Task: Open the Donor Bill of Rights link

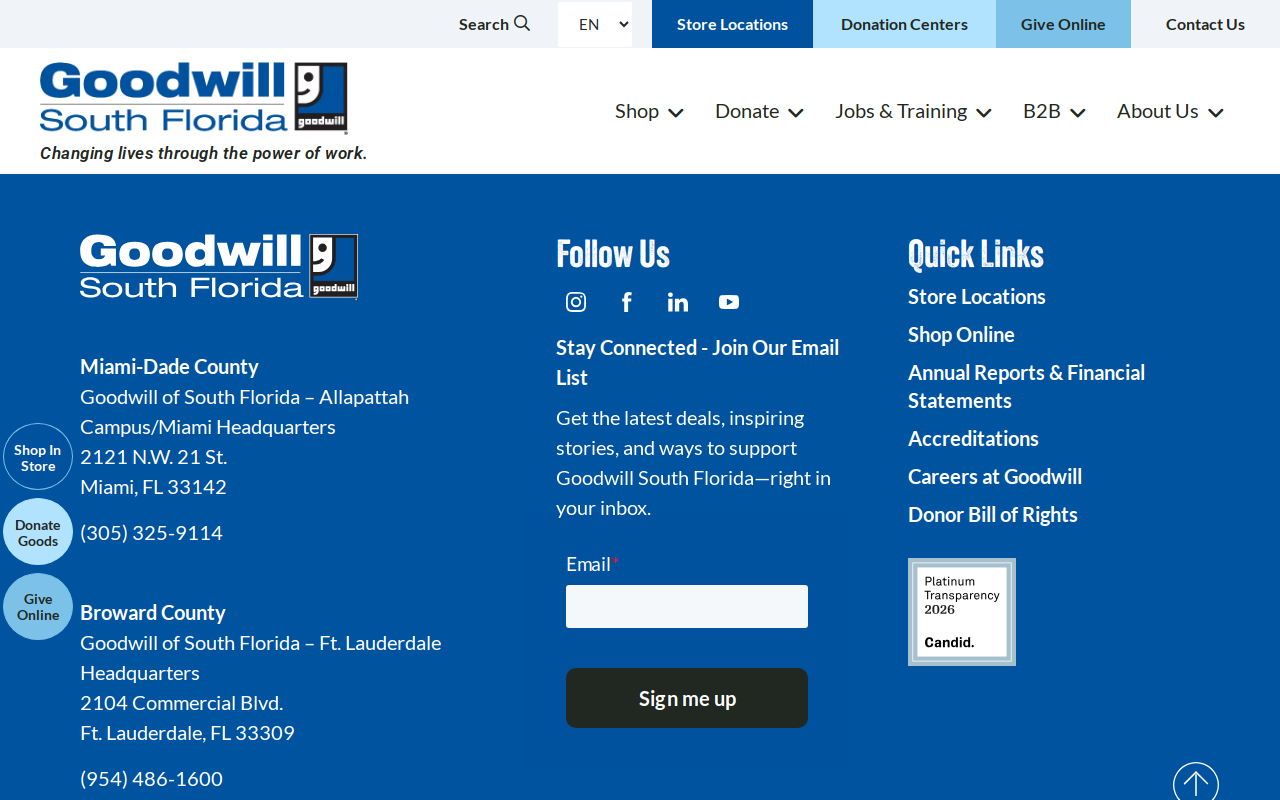Action: (993, 515)
